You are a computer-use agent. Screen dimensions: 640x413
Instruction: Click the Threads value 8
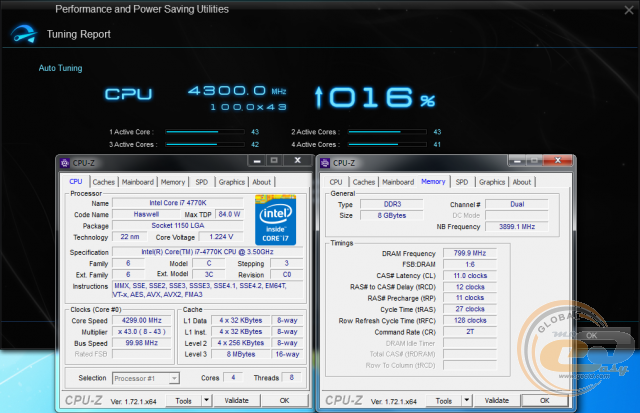tap(291, 378)
